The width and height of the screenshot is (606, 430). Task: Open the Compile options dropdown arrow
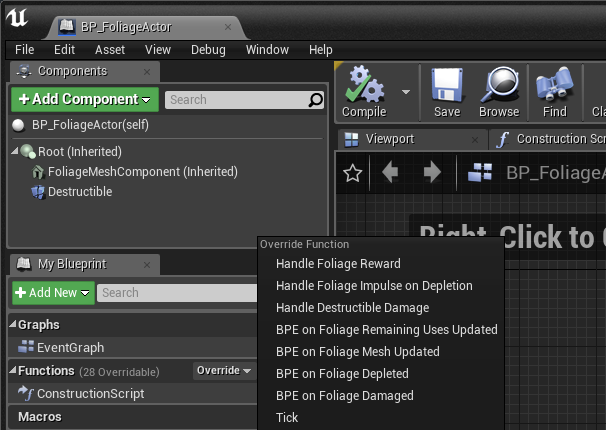coord(406,91)
